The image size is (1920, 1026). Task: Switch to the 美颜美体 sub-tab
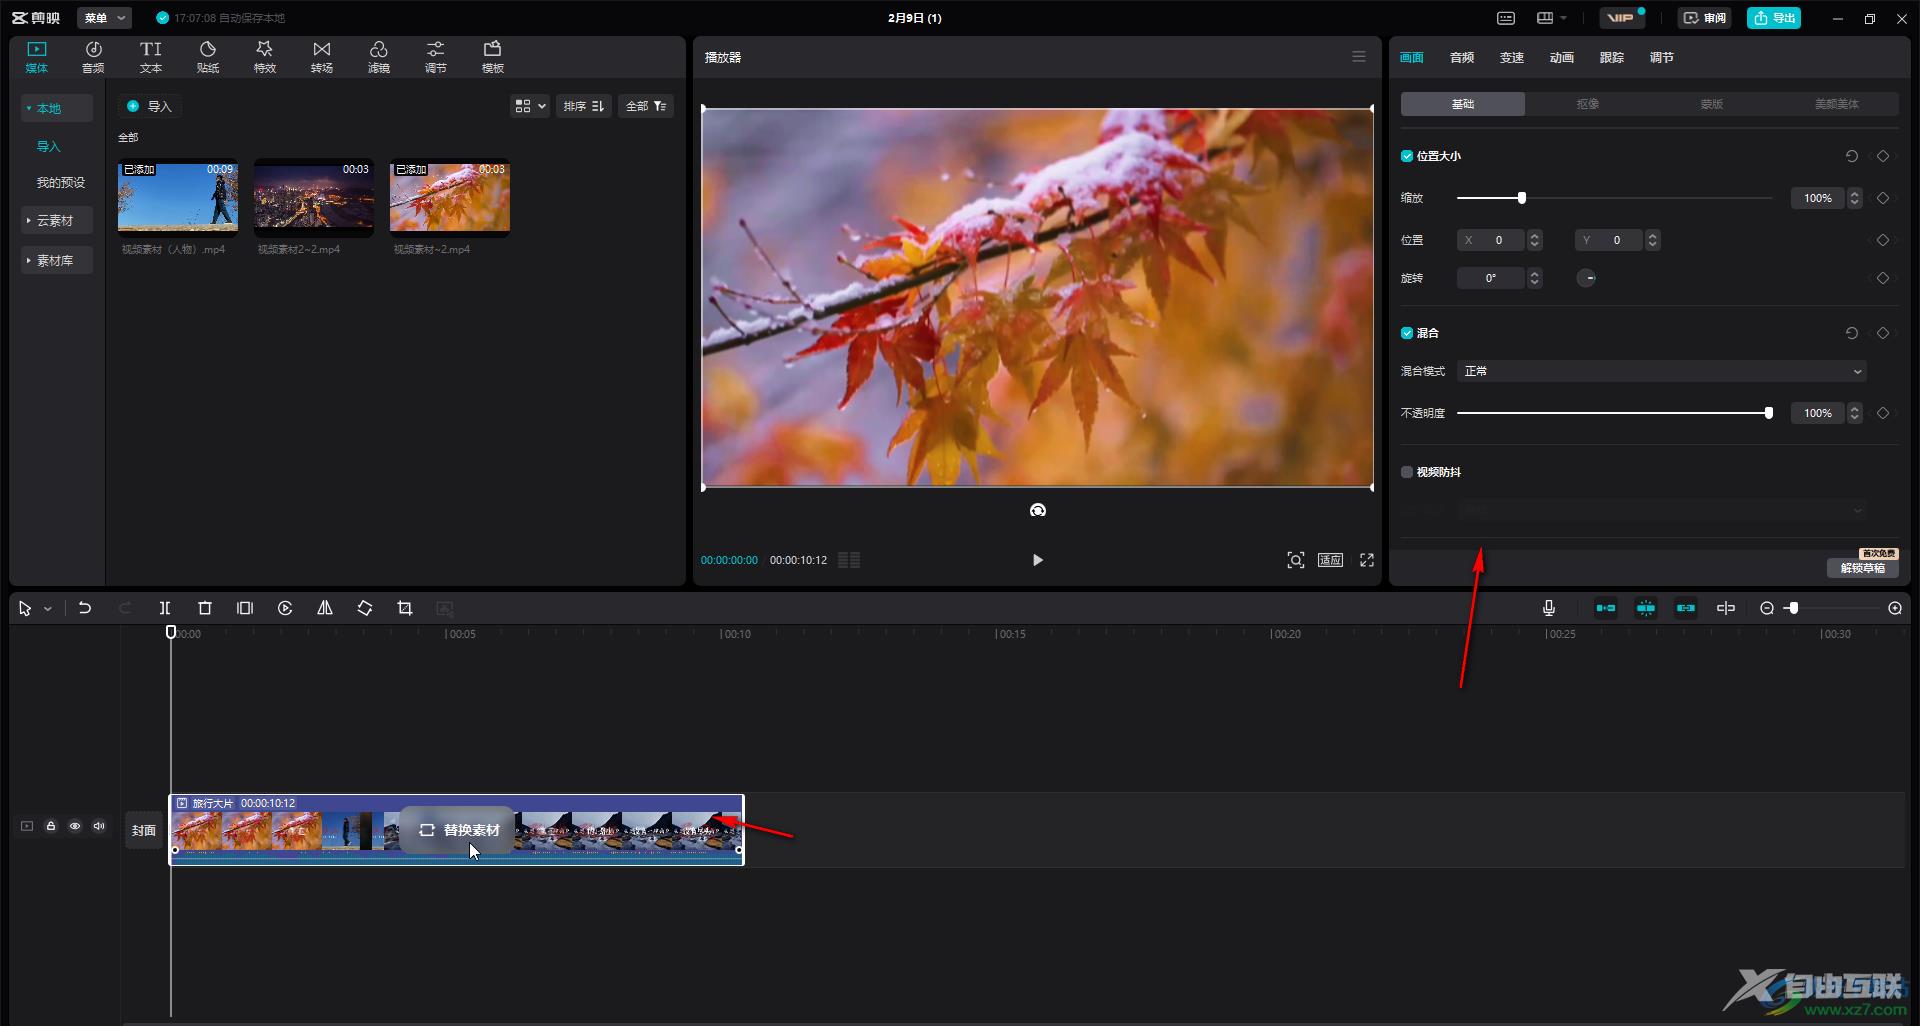point(1837,104)
